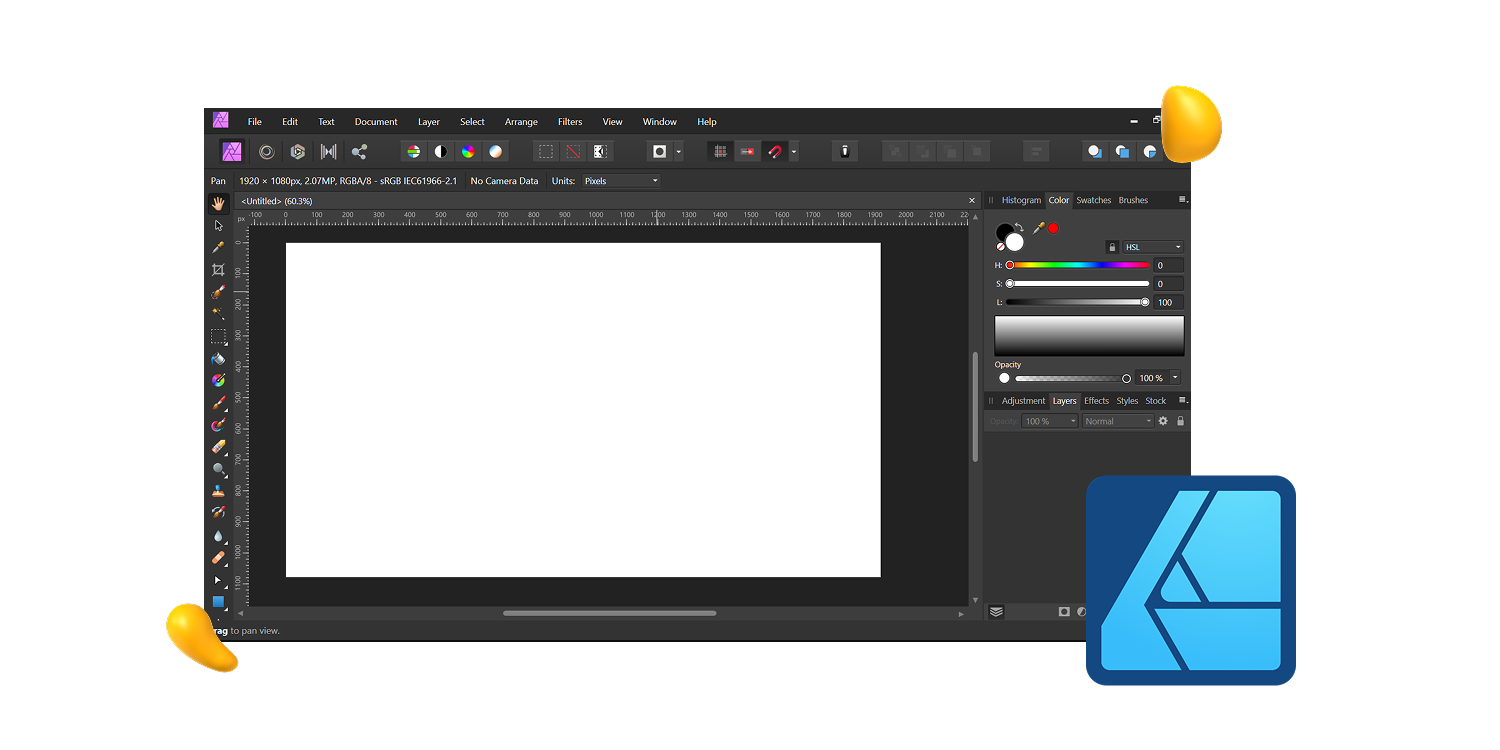Click the Assistant options icon
This screenshot has height=750, width=1500.
click(x=845, y=152)
